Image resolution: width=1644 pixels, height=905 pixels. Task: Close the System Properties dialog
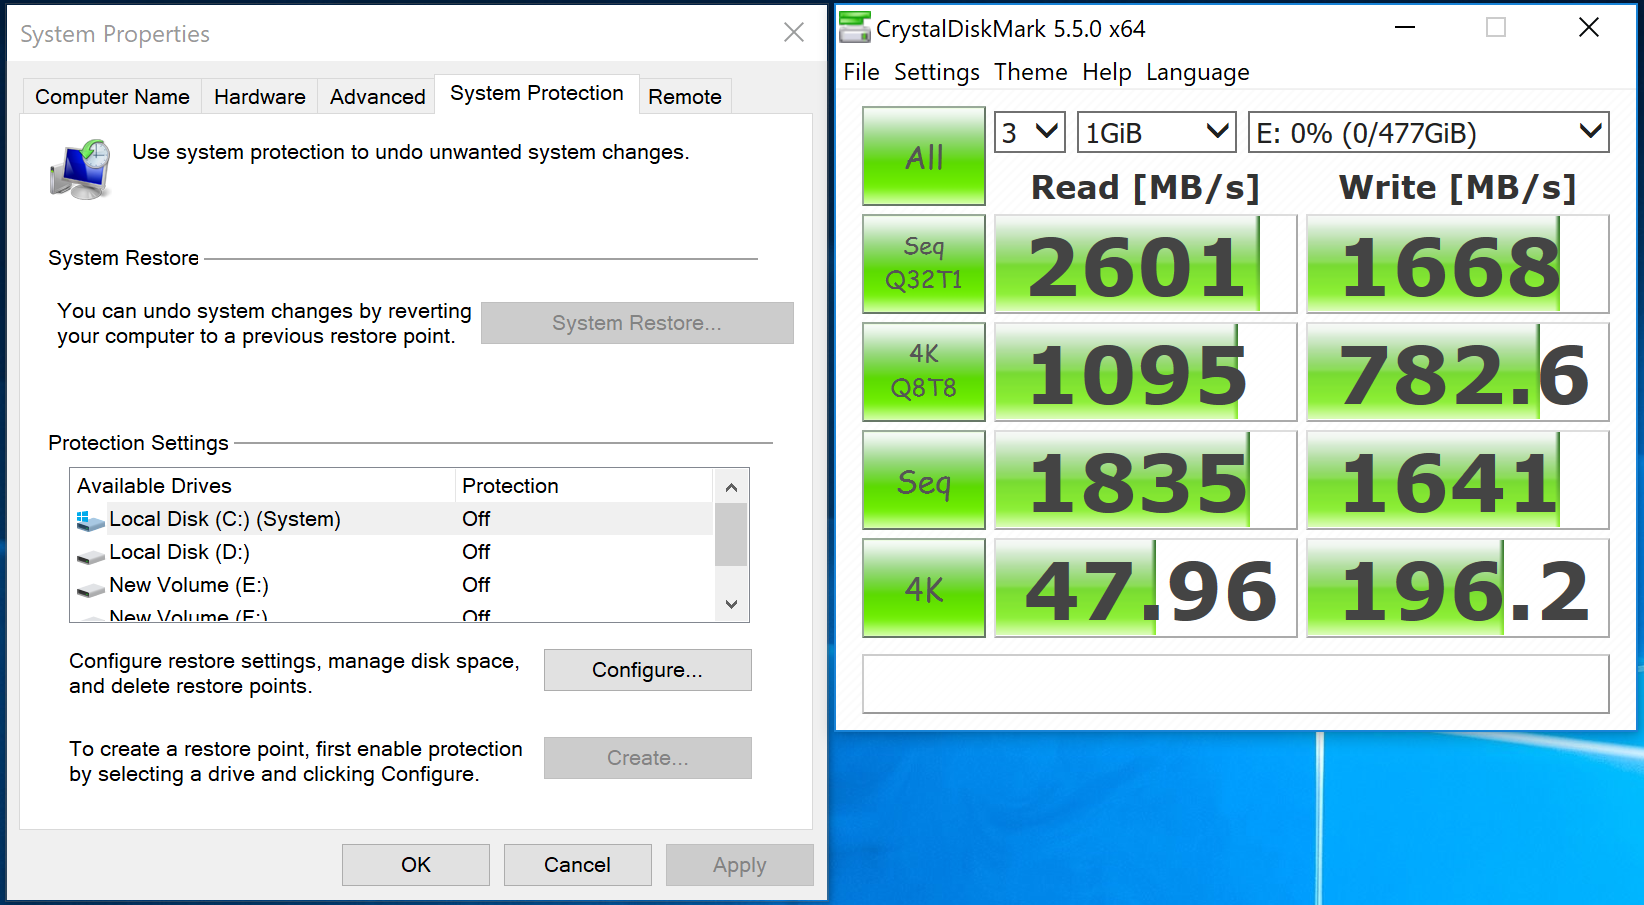pyautogui.click(x=794, y=33)
